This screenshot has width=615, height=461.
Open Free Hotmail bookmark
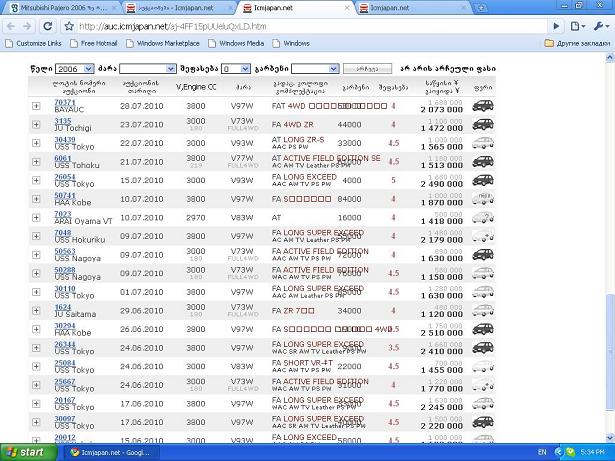94,43
